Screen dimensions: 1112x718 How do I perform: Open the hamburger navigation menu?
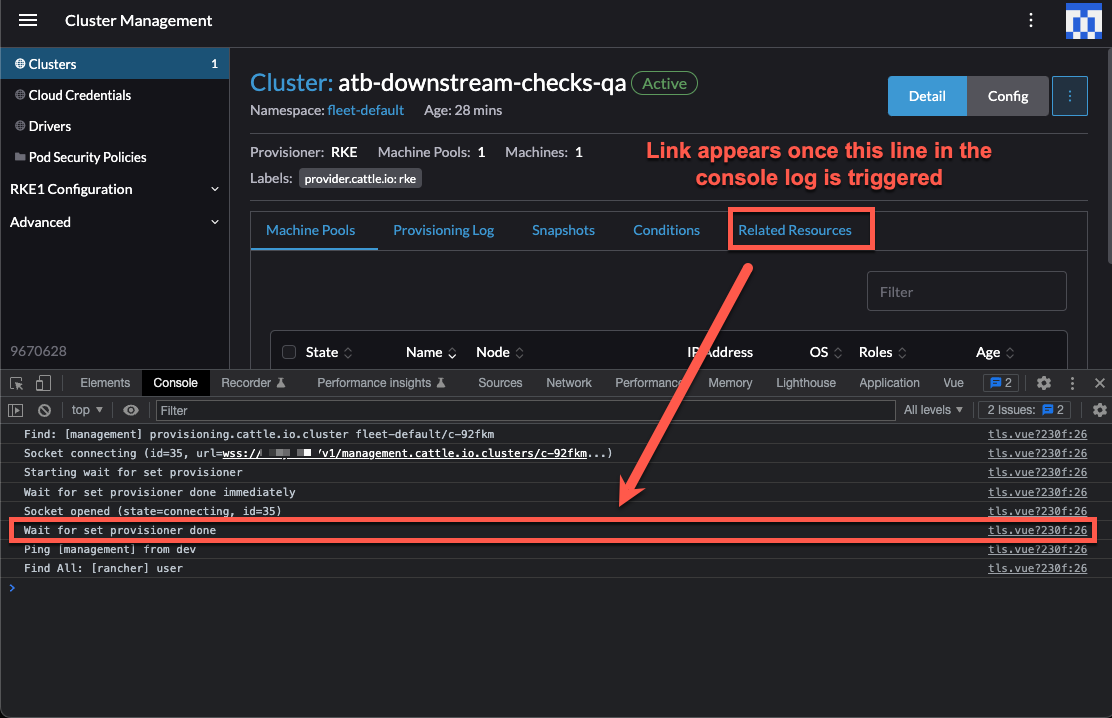(x=27, y=20)
